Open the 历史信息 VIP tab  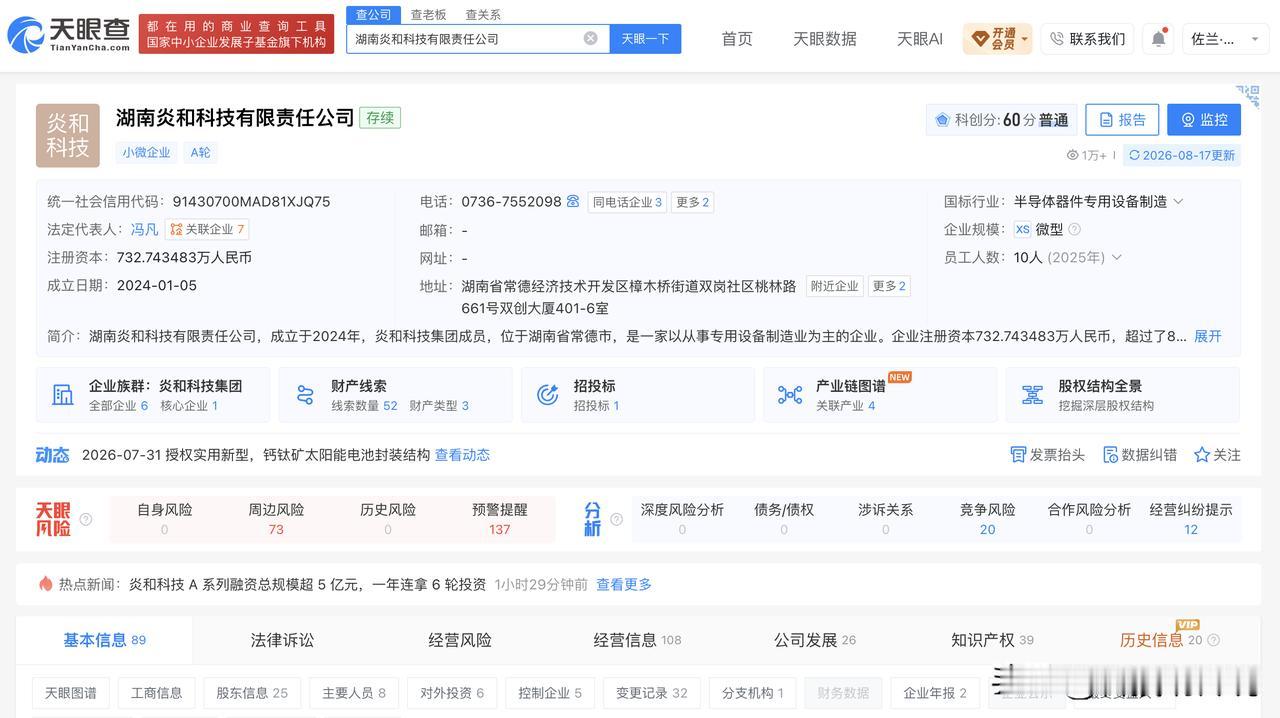coord(1160,640)
